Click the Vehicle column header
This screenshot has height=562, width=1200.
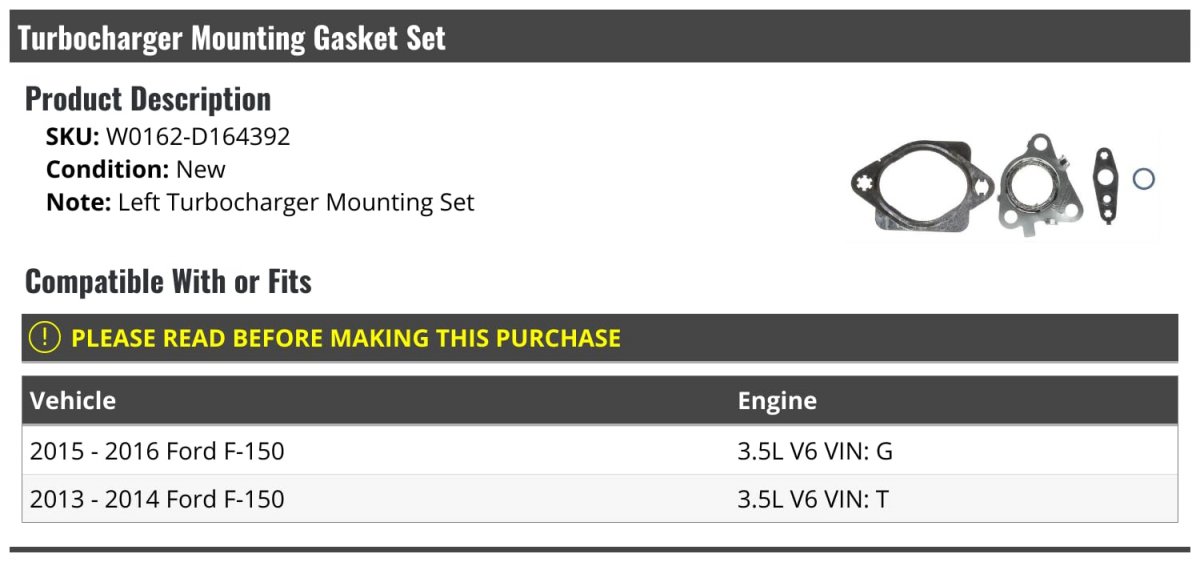73,401
